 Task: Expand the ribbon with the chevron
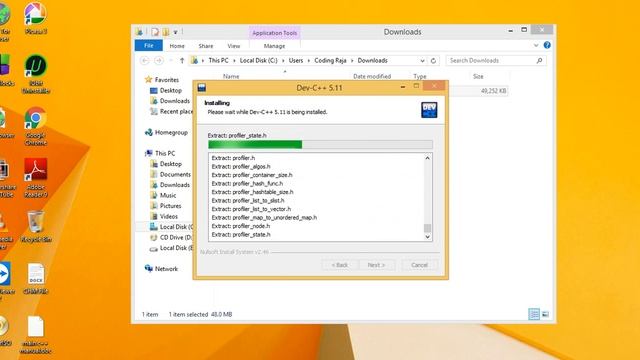tap(536, 45)
